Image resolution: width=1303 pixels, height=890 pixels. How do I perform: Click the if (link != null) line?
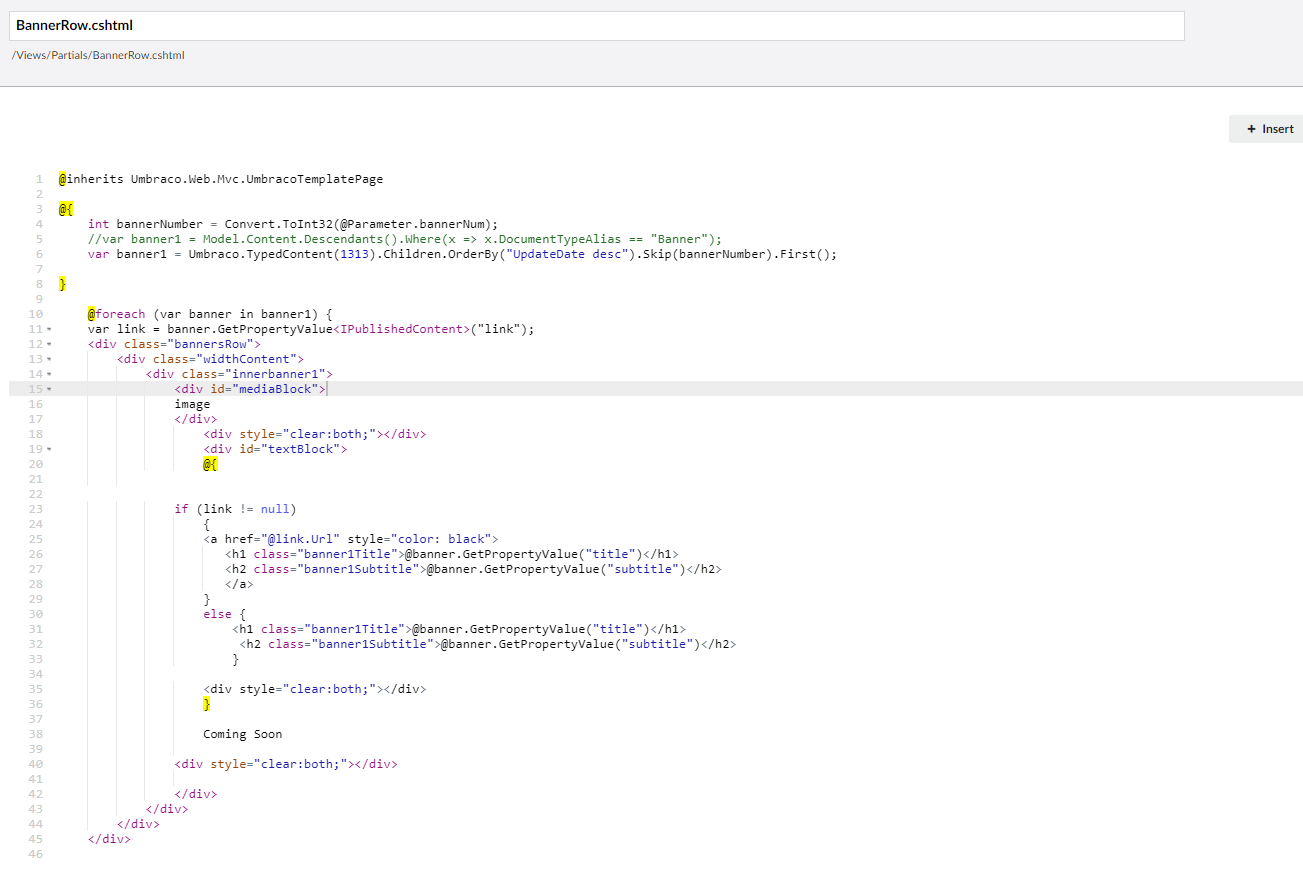[x=235, y=509]
